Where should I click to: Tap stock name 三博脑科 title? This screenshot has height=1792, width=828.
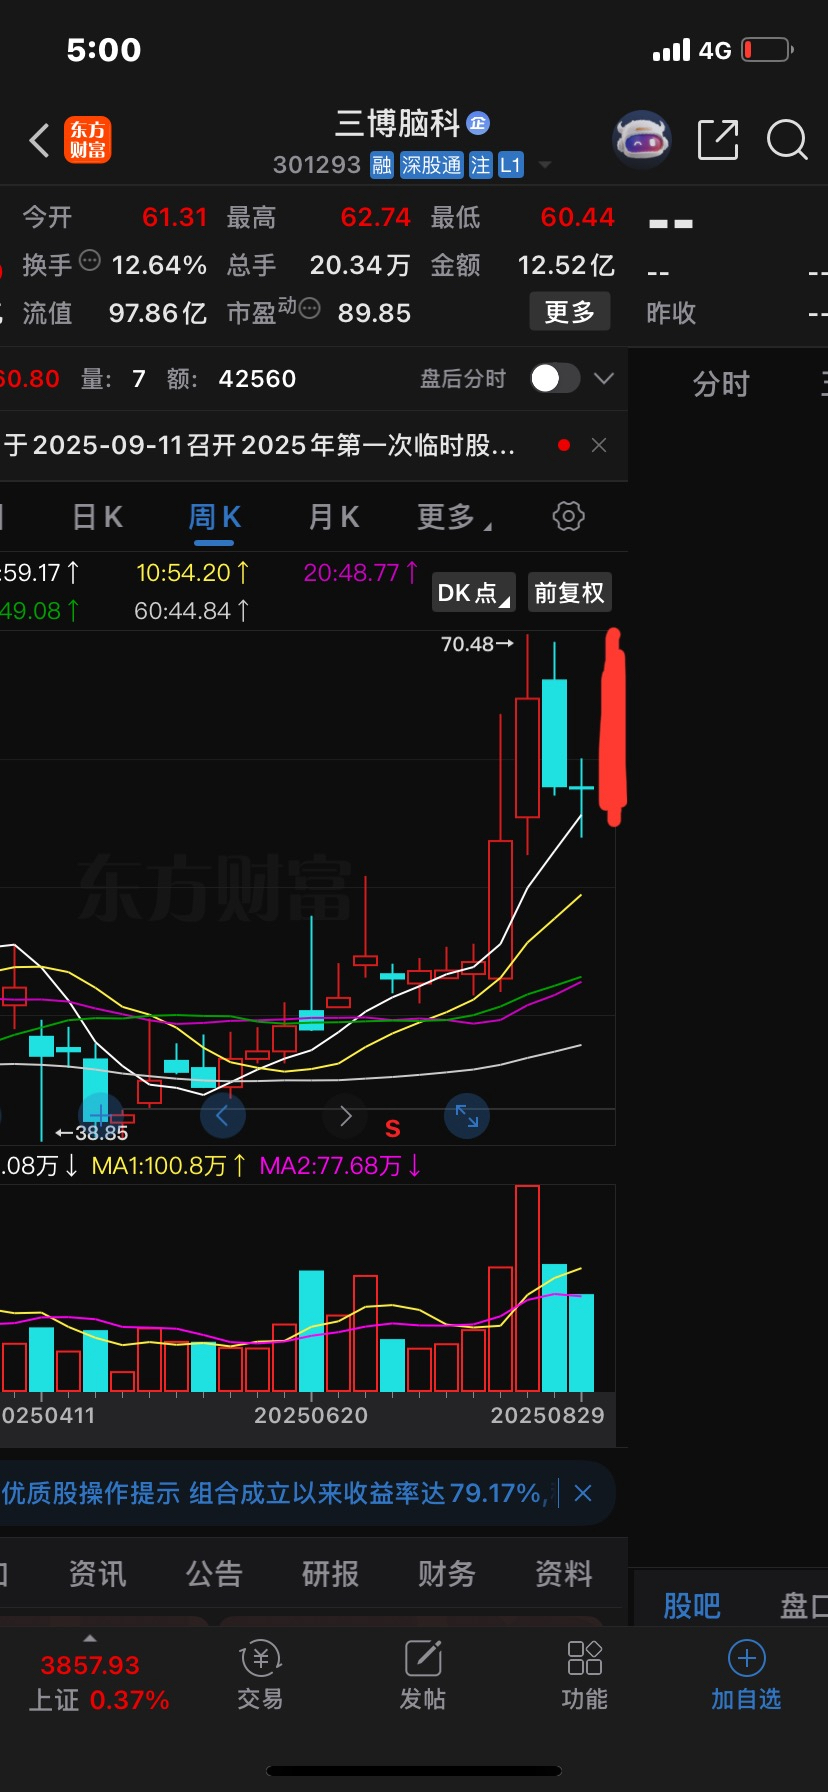(397, 124)
